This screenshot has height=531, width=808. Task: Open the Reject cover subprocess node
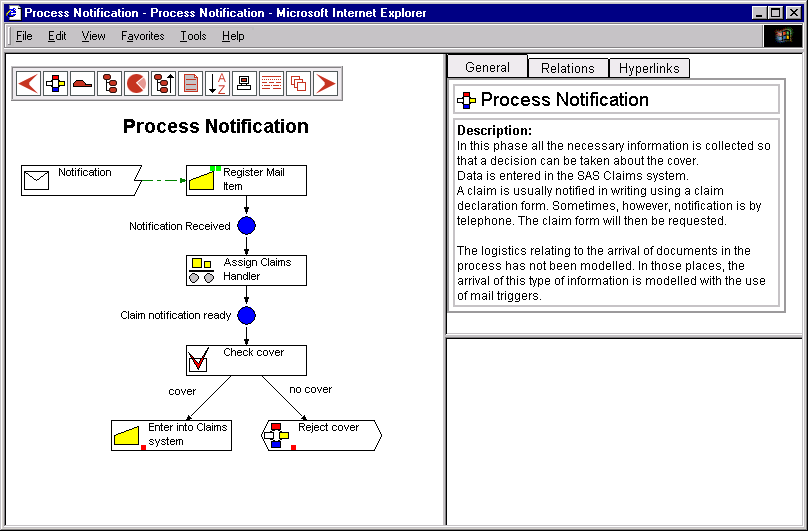pyautogui.click(x=321, y=435)
